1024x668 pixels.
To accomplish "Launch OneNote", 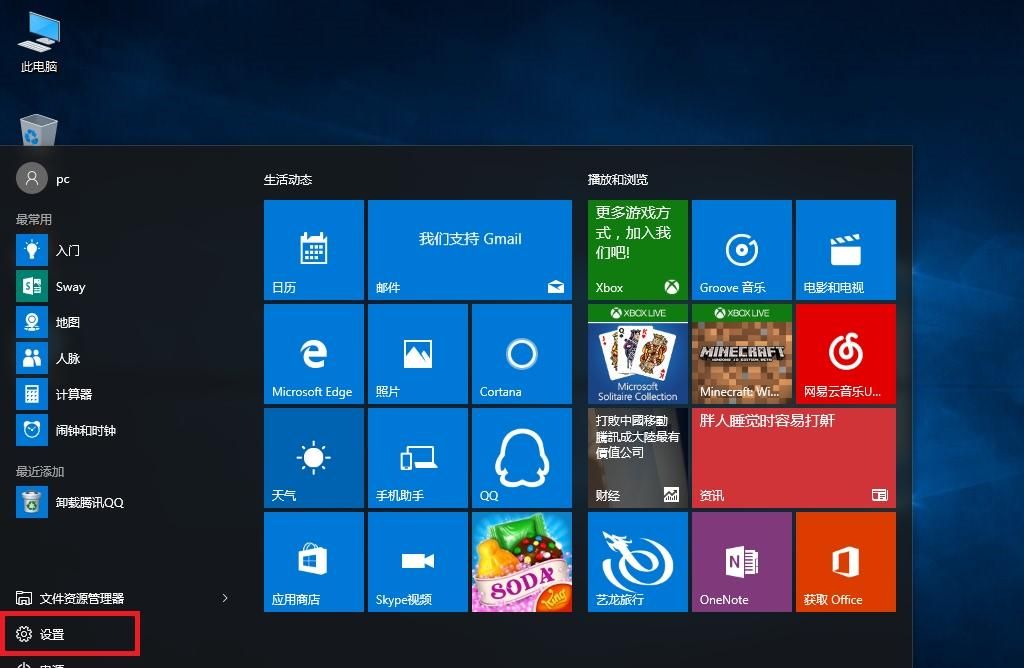I will [741, 561].
